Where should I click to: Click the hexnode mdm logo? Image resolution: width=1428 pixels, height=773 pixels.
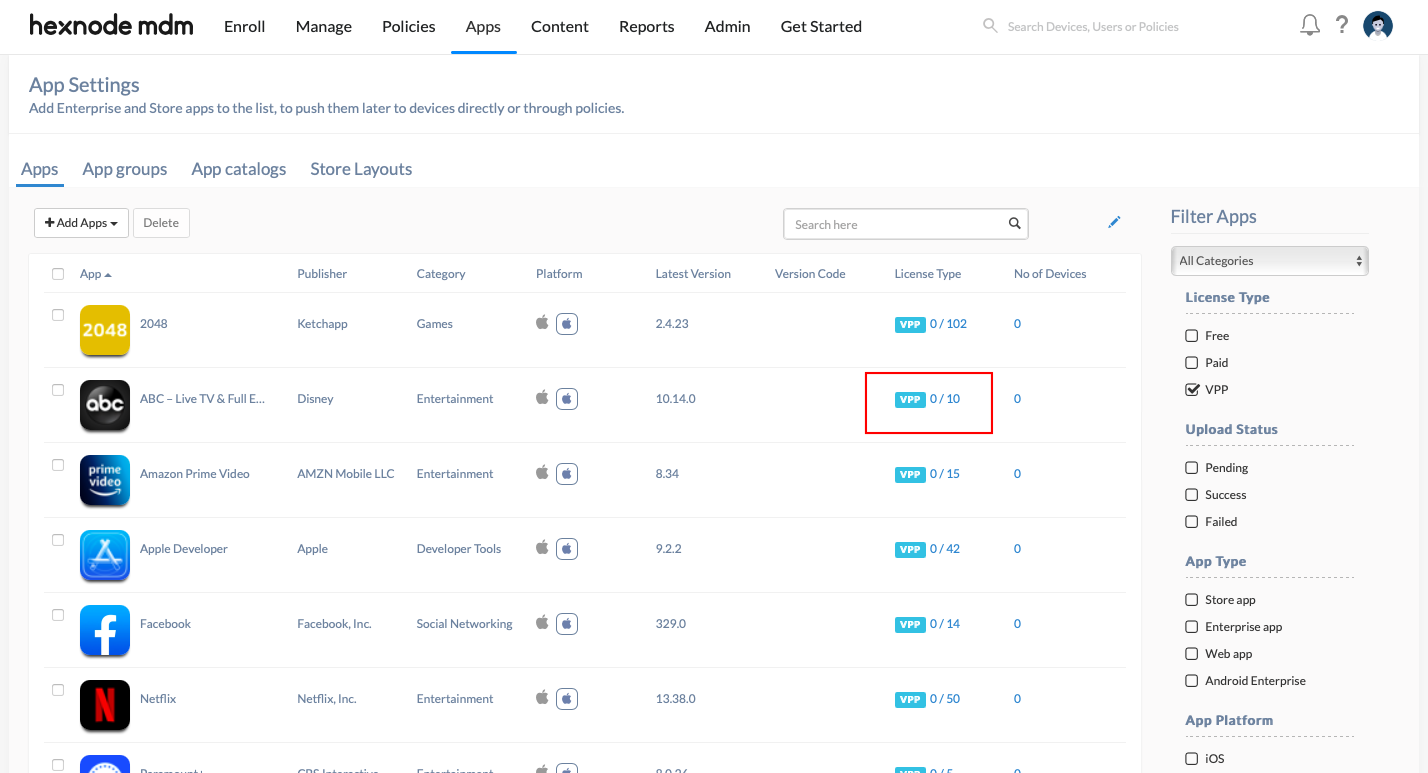click(x=111, y=26)
